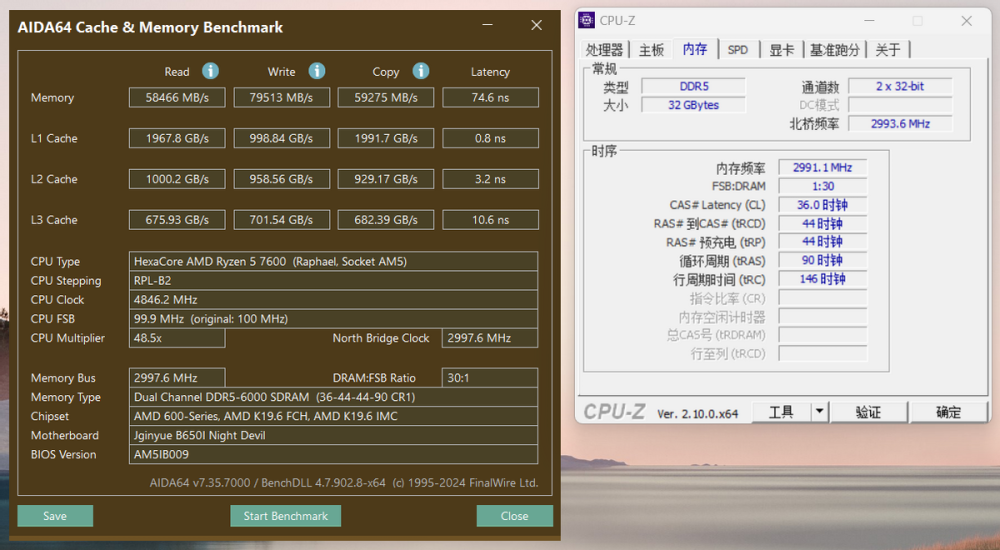Viewport: 1000px width, 550px height.
Task: Click the Memory Type Dual Channel DDR5-6000 field
Action: point(334,397)
